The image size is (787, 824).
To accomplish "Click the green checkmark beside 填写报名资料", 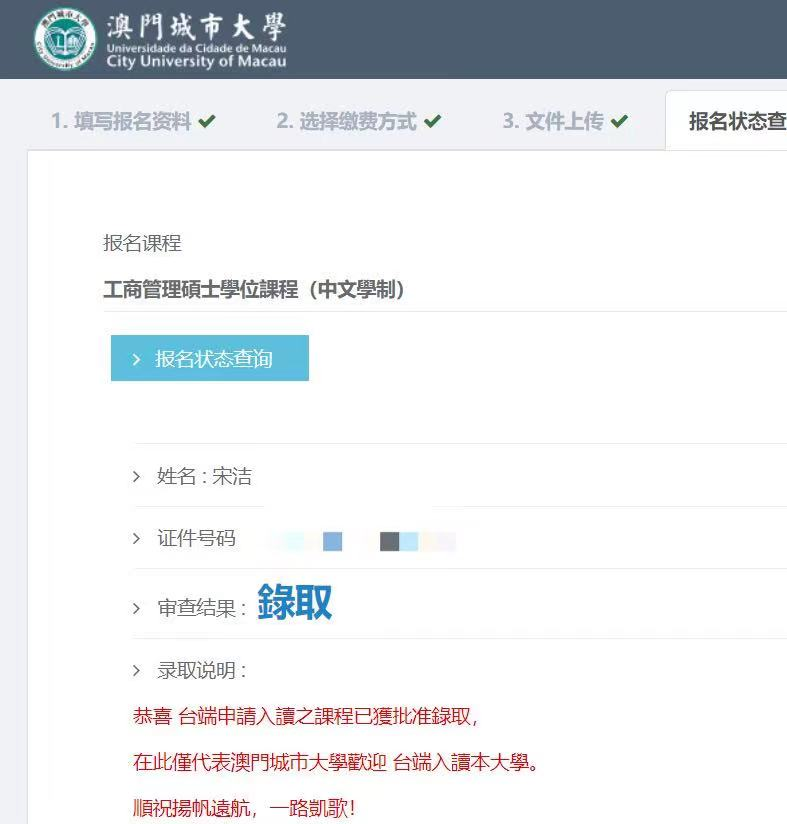I will (x=207, y=122).
